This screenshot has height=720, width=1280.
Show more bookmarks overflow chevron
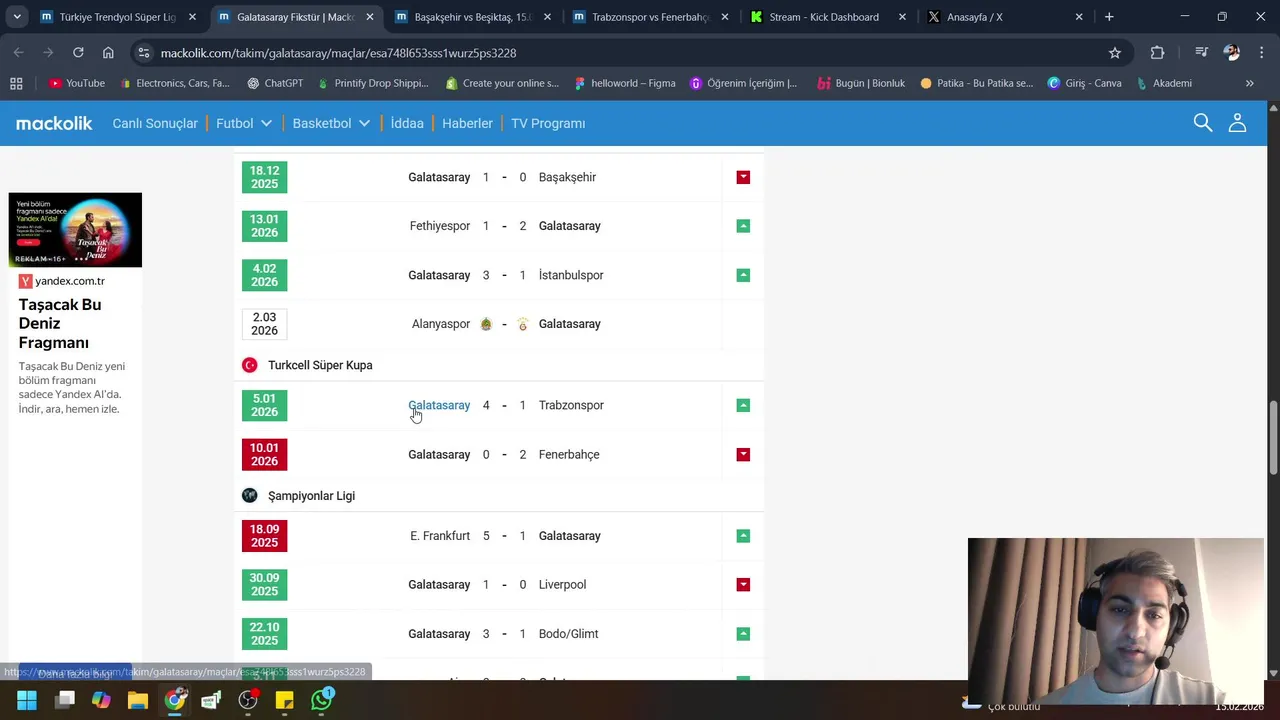(1249, 83)
